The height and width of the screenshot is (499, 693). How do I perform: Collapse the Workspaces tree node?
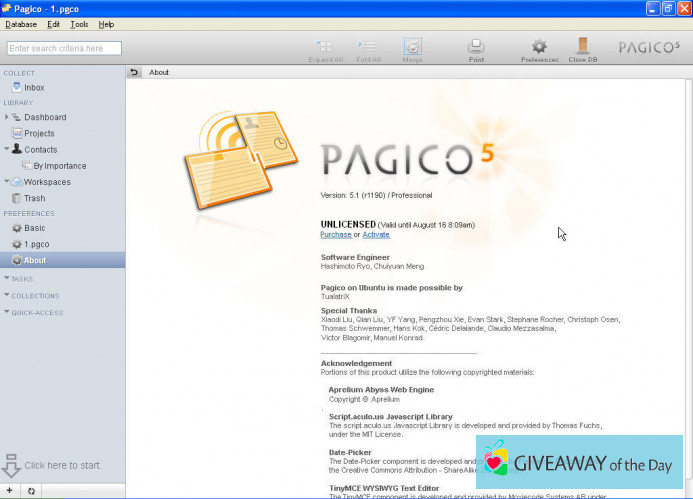[x=6, y=182]
